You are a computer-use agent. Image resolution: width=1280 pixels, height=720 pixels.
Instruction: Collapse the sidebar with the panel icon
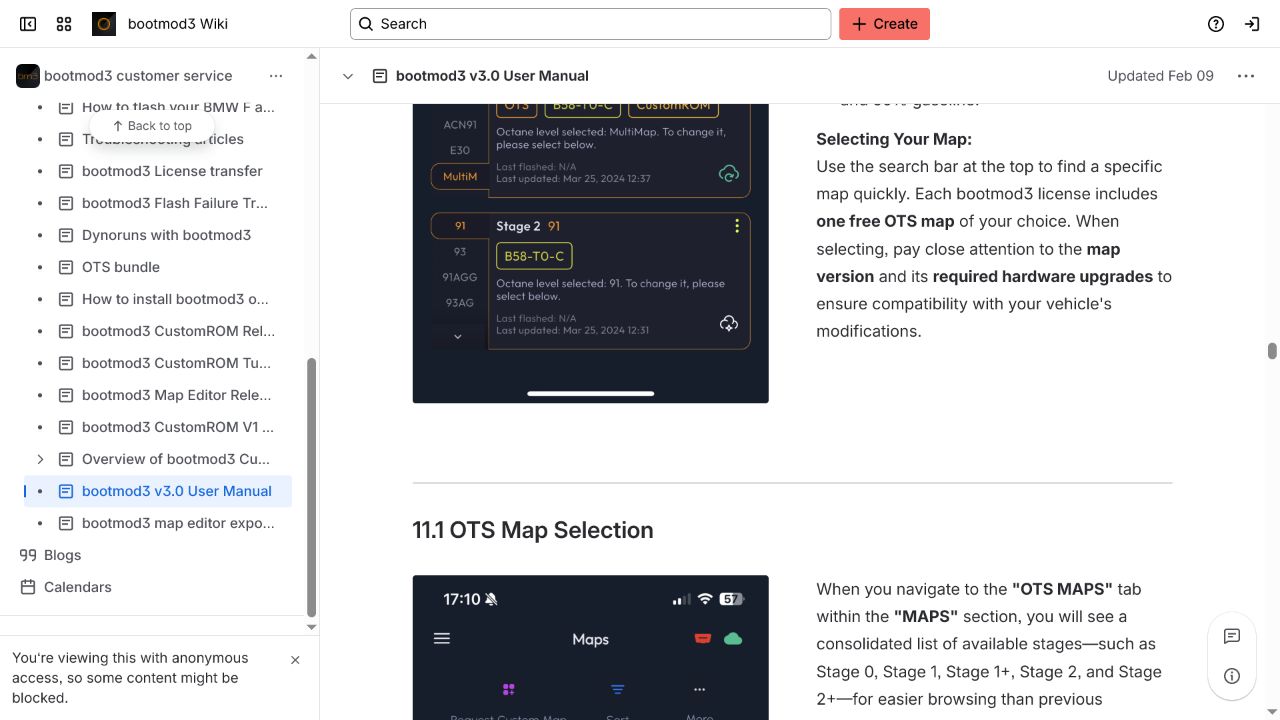click(x=28, y=24)
